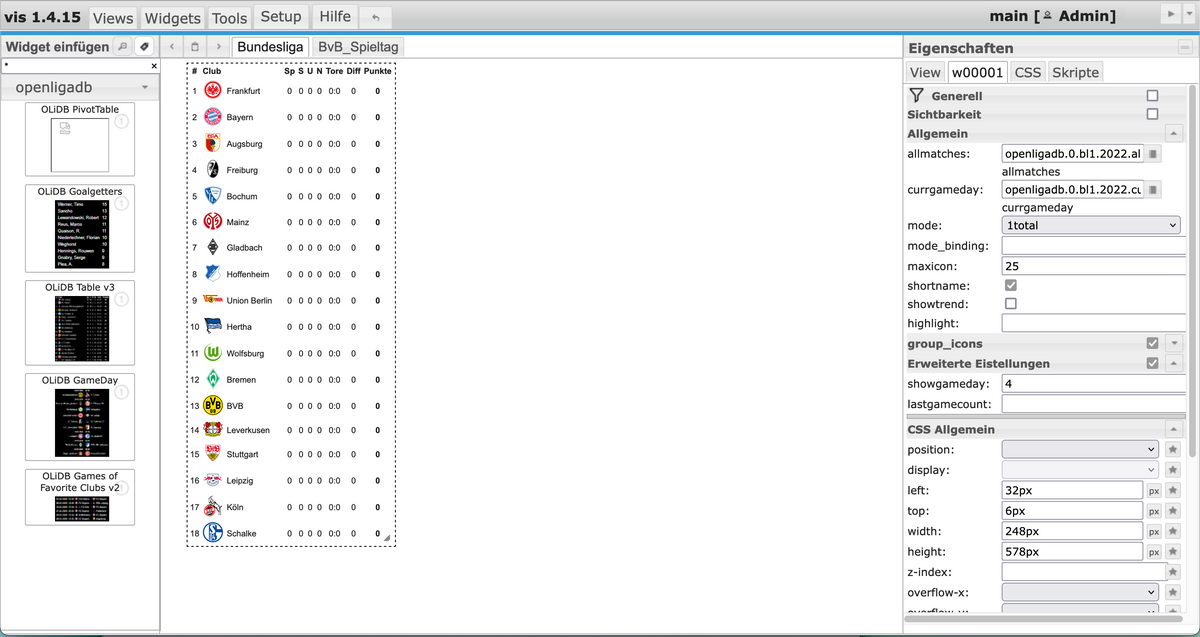Open the Tools menu

tap(229, 18)
